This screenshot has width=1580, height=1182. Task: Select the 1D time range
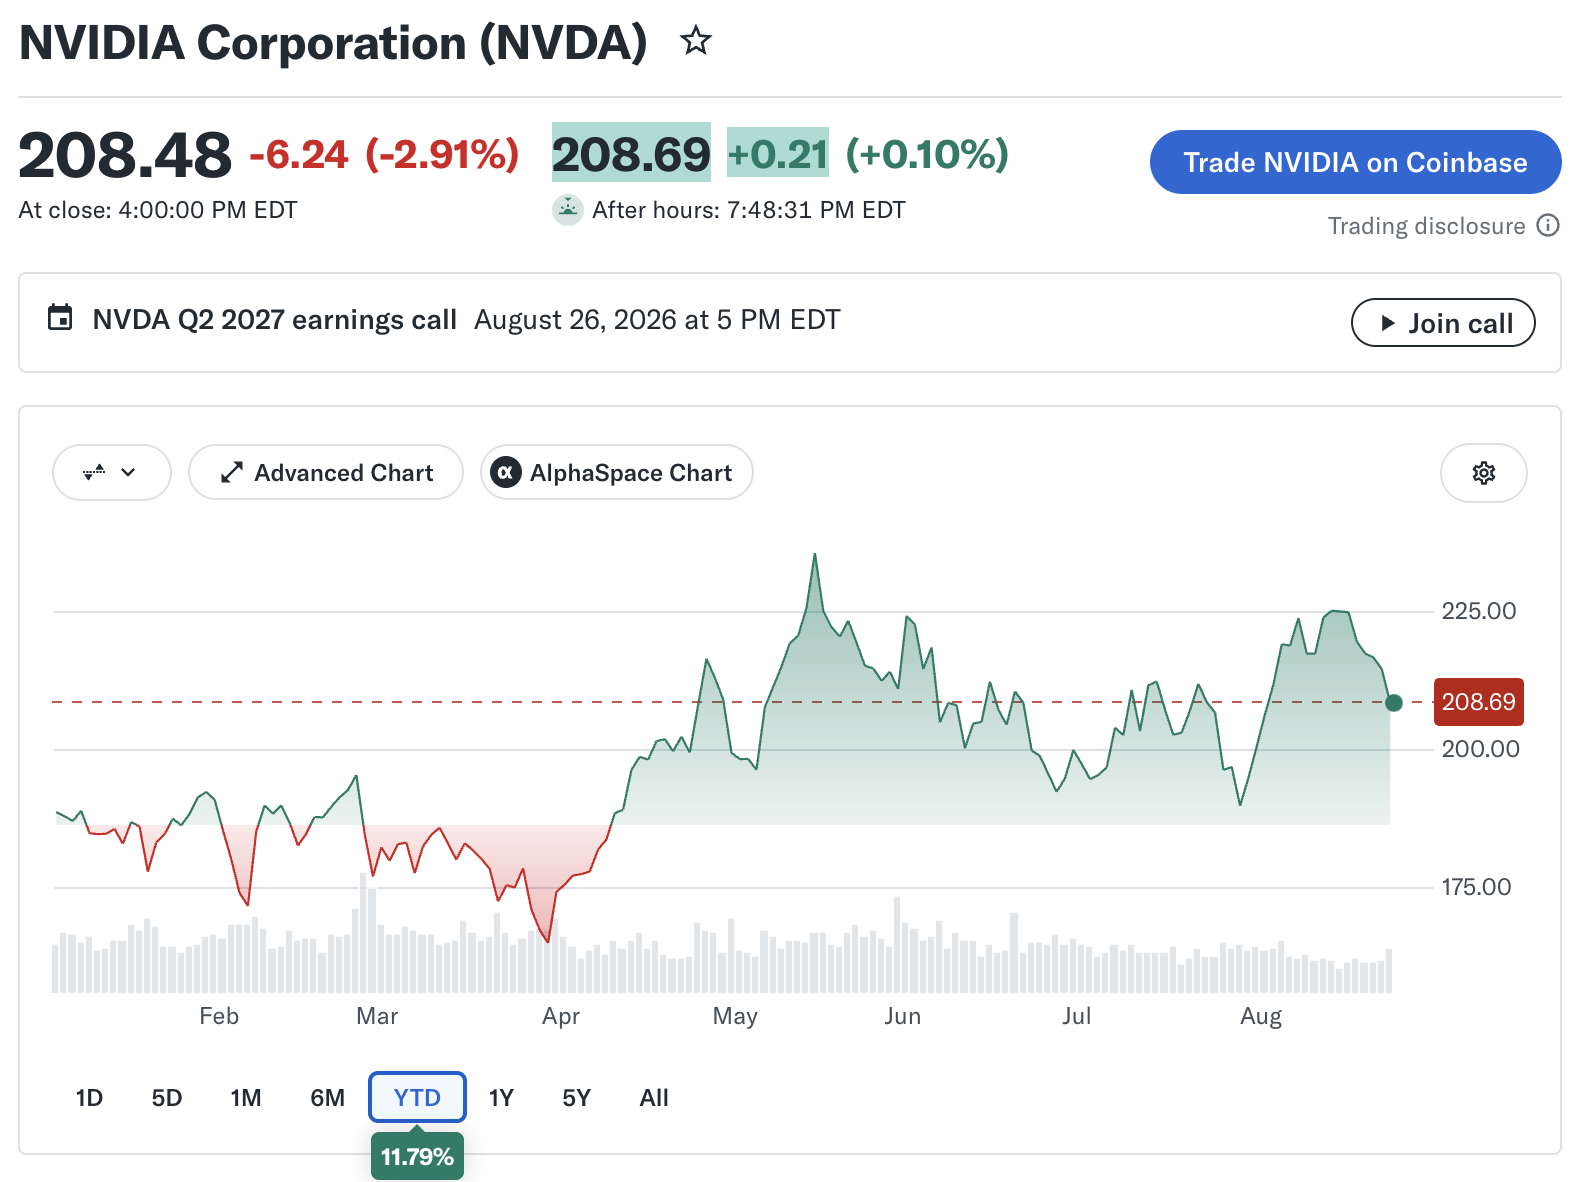coord(89,1098)
